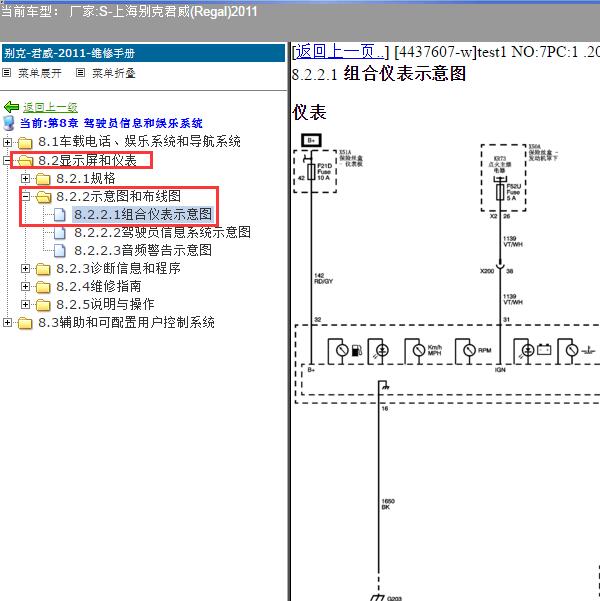The image size is (600, 601).
Task: Click the 当前车型 title text at top
Action: click(x=129, y=11)
